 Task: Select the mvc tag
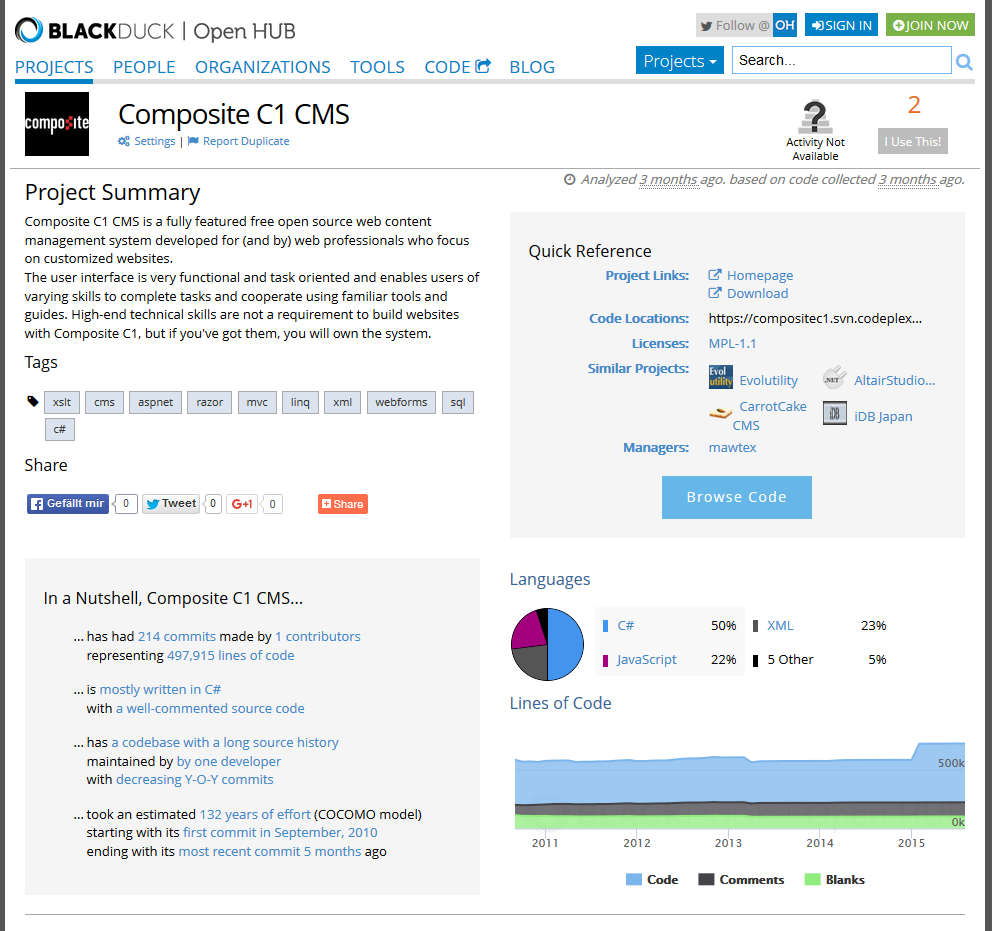click(x=257, y=402)
